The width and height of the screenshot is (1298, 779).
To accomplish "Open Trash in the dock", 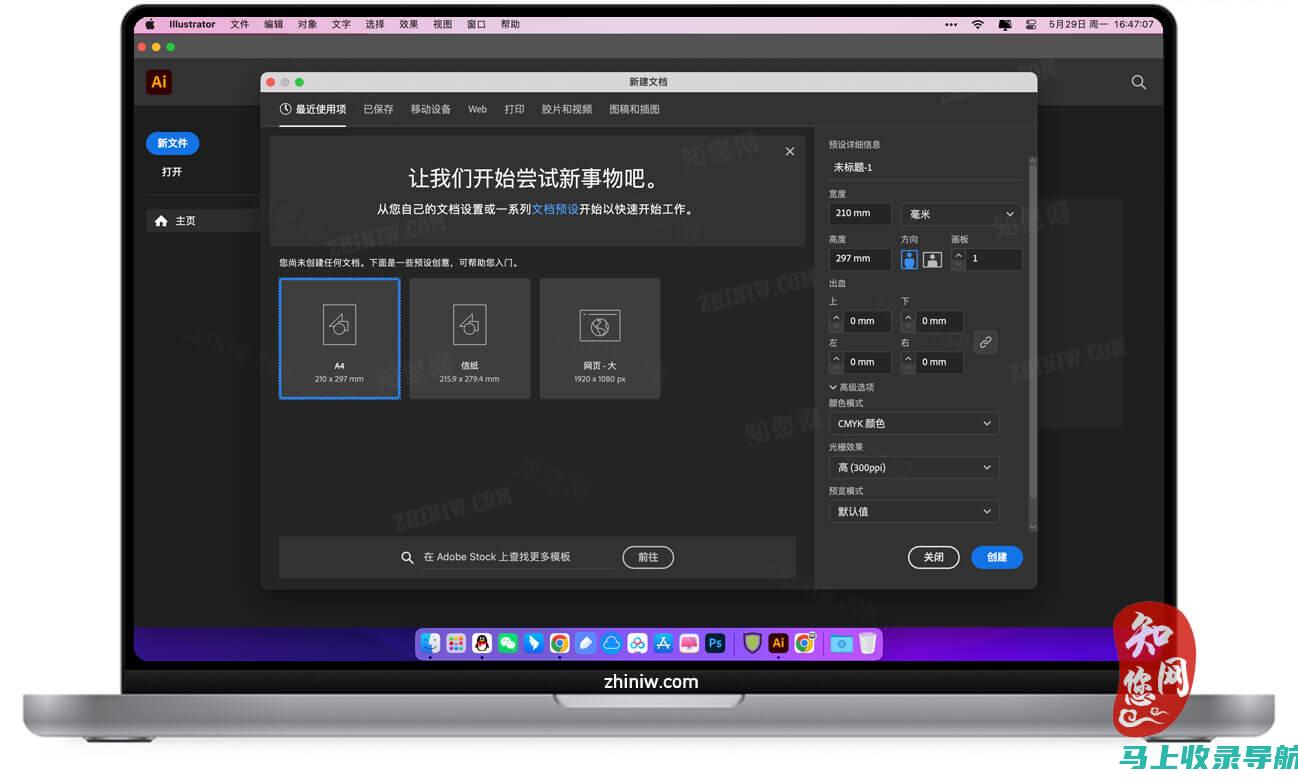I will click(867, 643).
